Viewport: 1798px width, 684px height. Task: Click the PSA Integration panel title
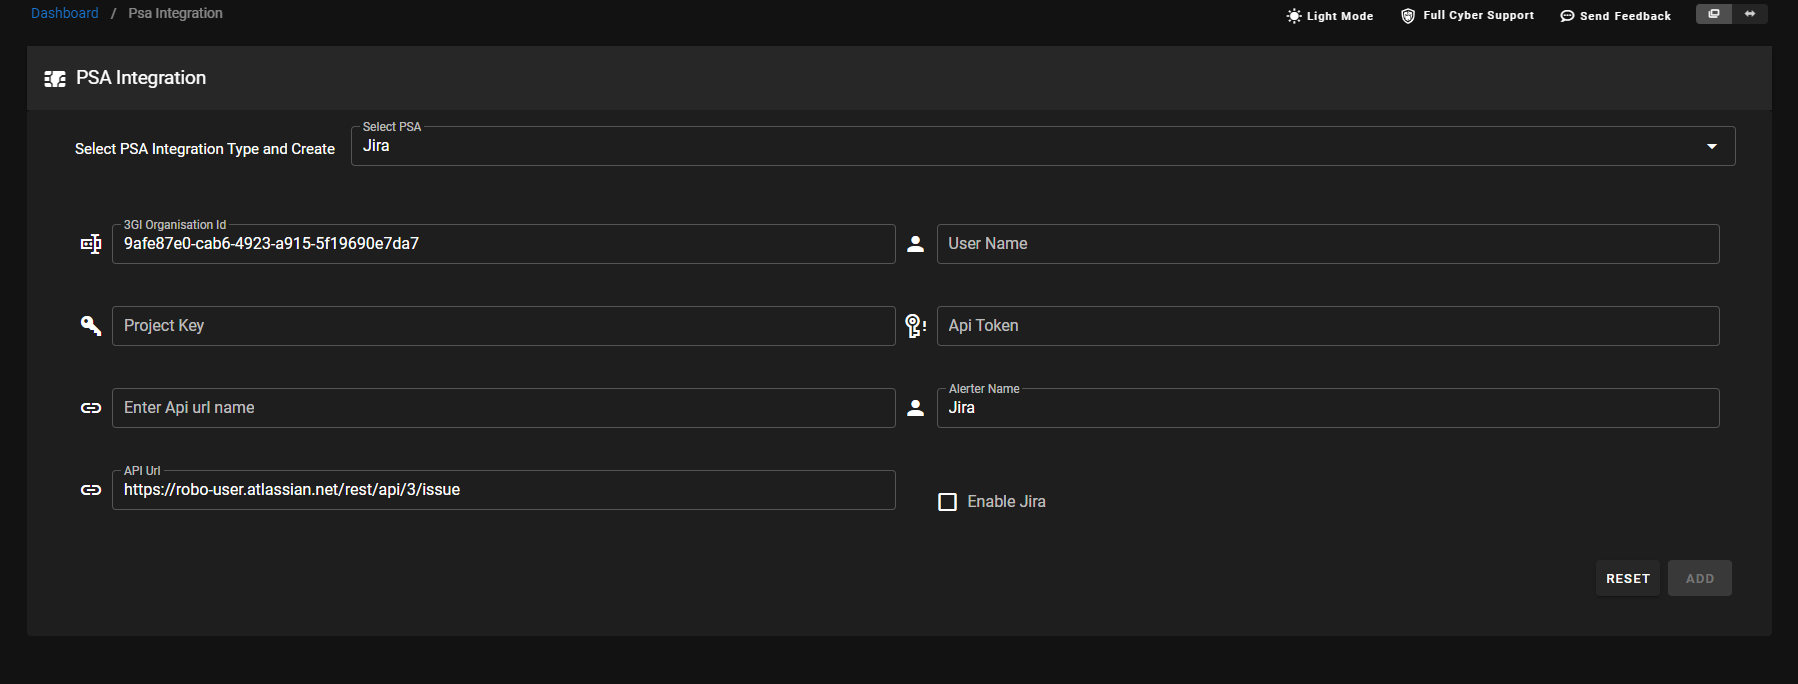[141, 78]
